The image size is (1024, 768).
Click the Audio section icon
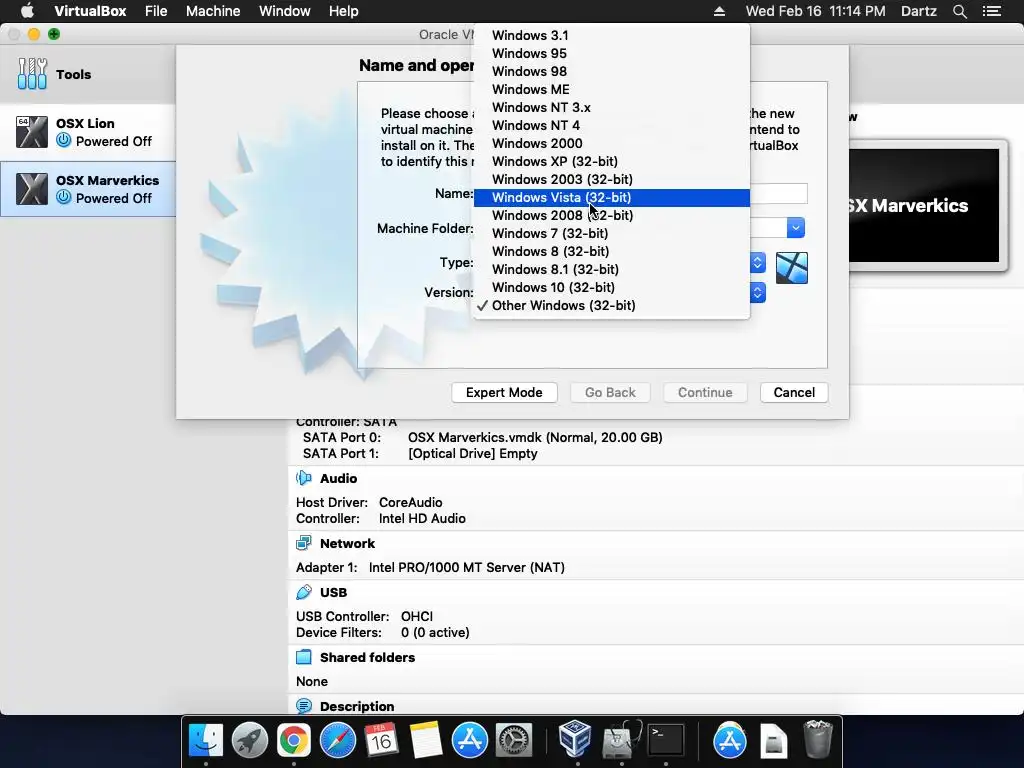304,478
